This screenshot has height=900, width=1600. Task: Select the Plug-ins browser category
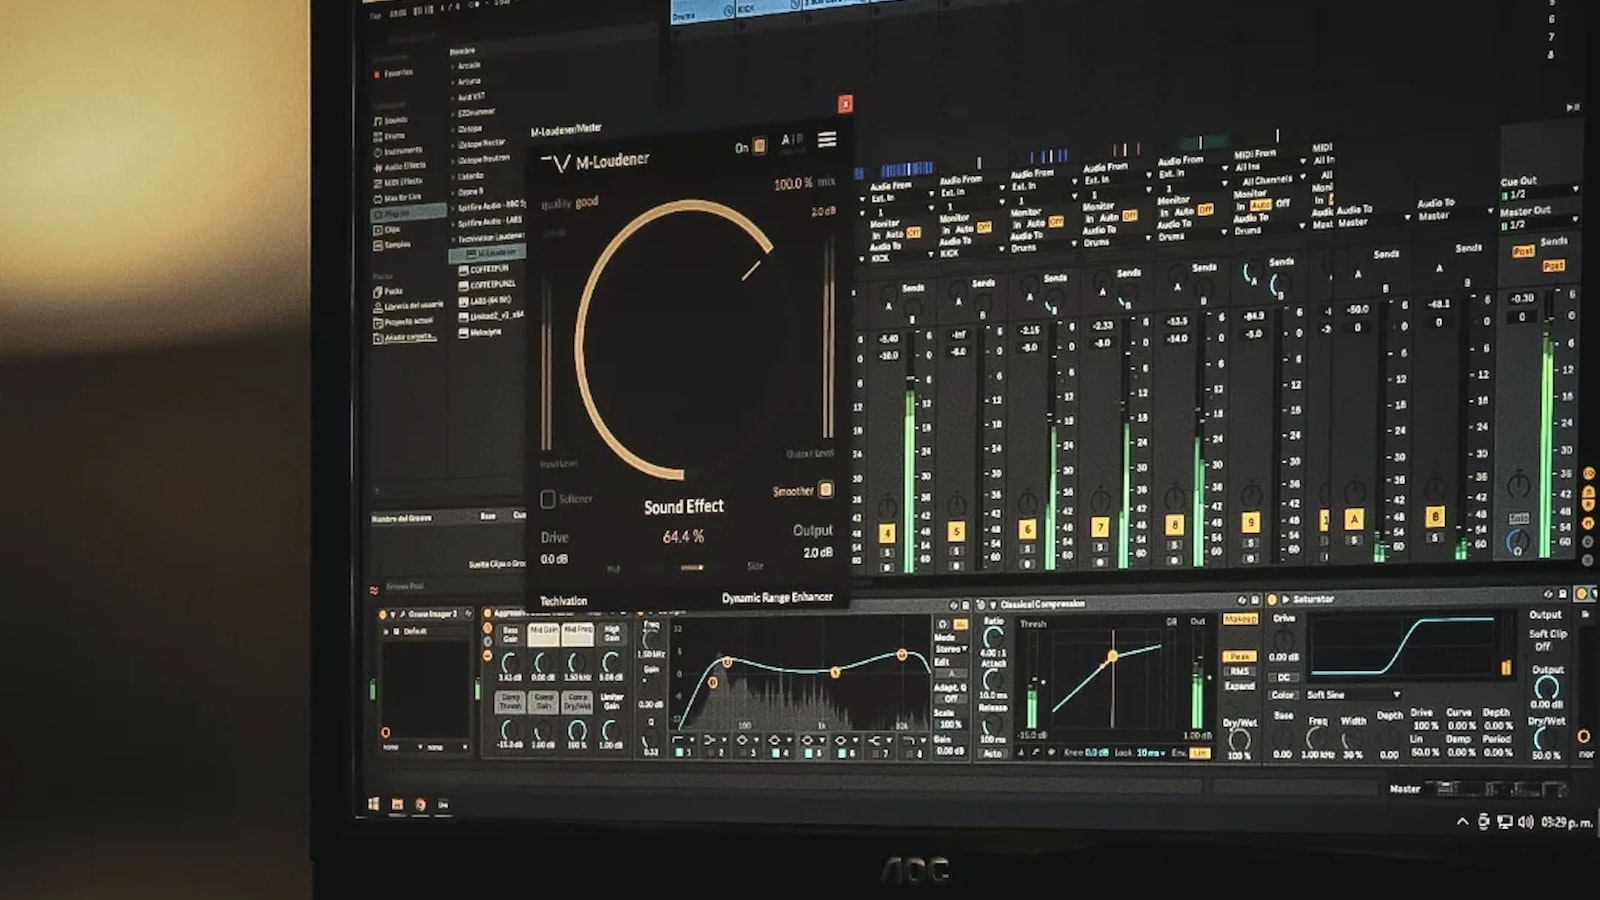pyautogui.click(x=408, y=214)
